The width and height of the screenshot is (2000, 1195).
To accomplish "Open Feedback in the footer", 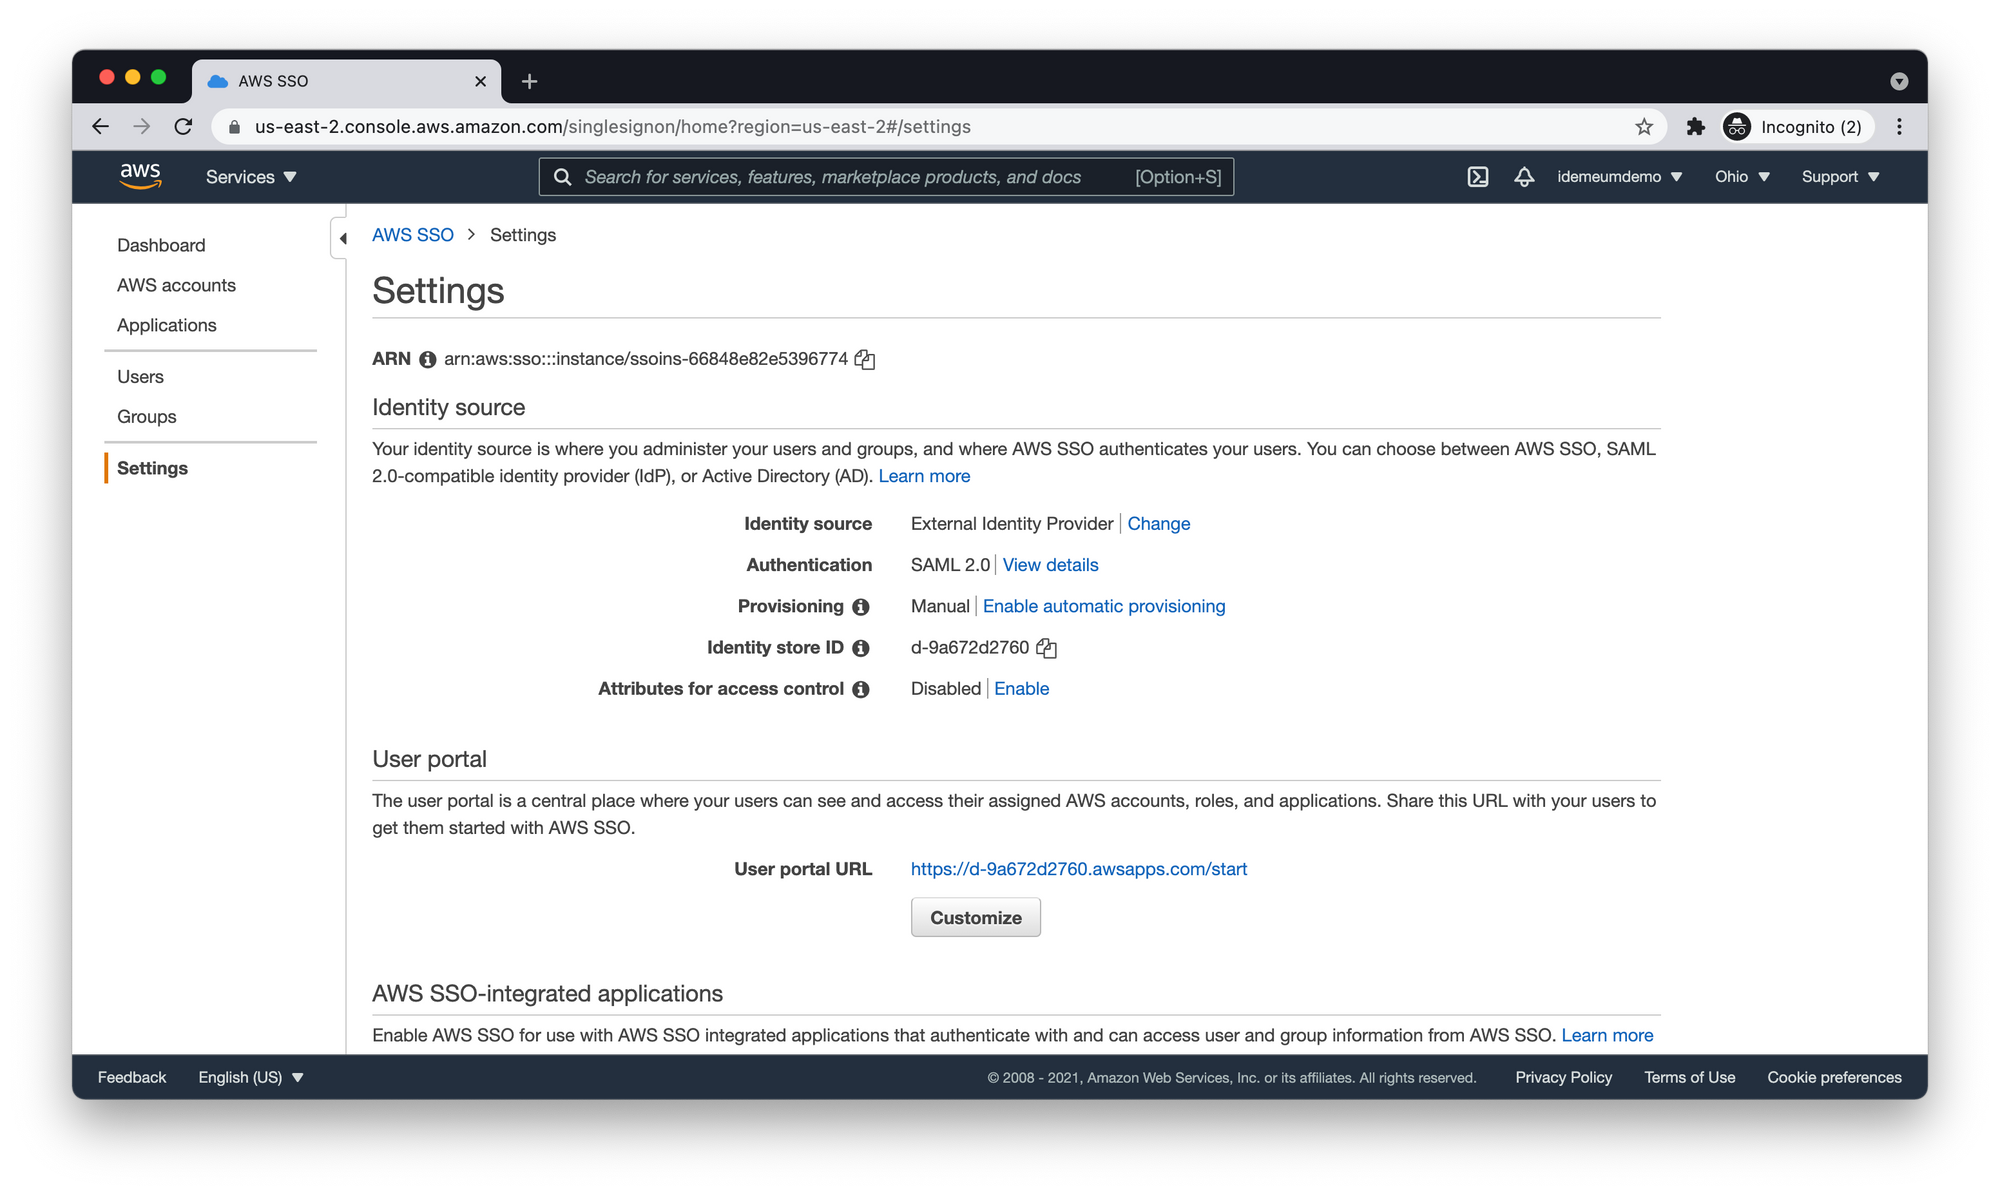I will point(132,1077).
